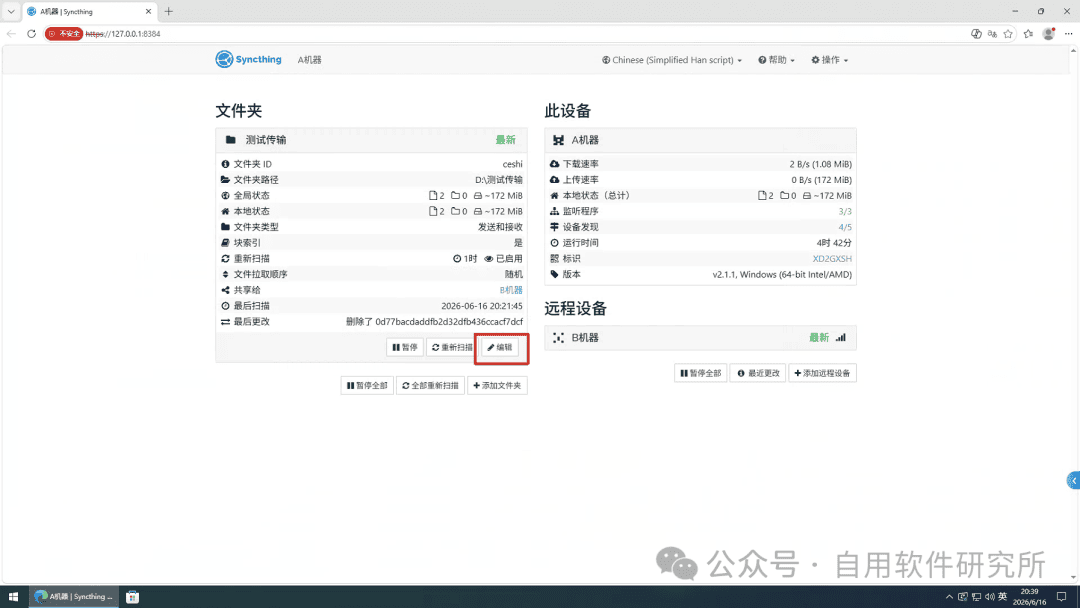Click the signpost icon beside 设备发现

554,227
